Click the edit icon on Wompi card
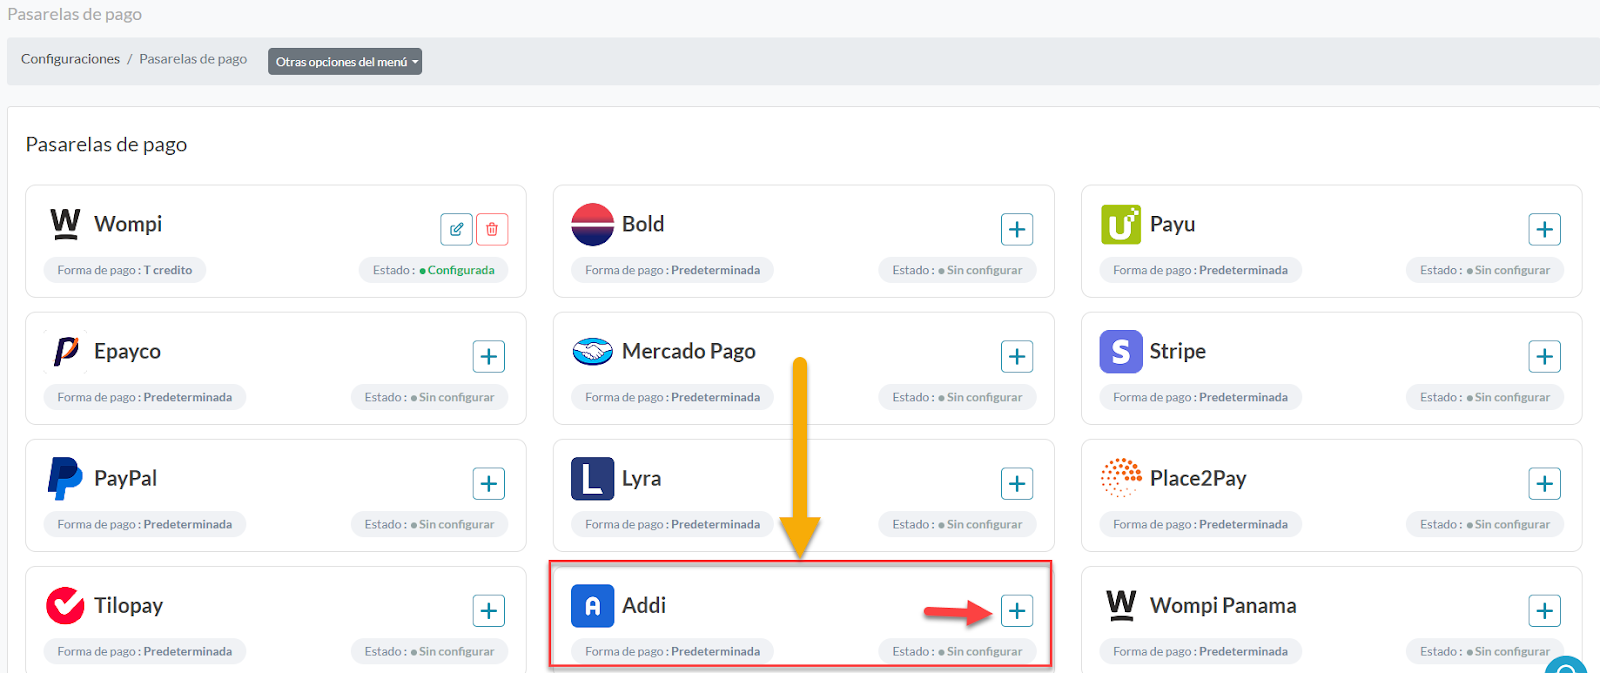The image size is (1600, 673). click(x=456, y=229)
